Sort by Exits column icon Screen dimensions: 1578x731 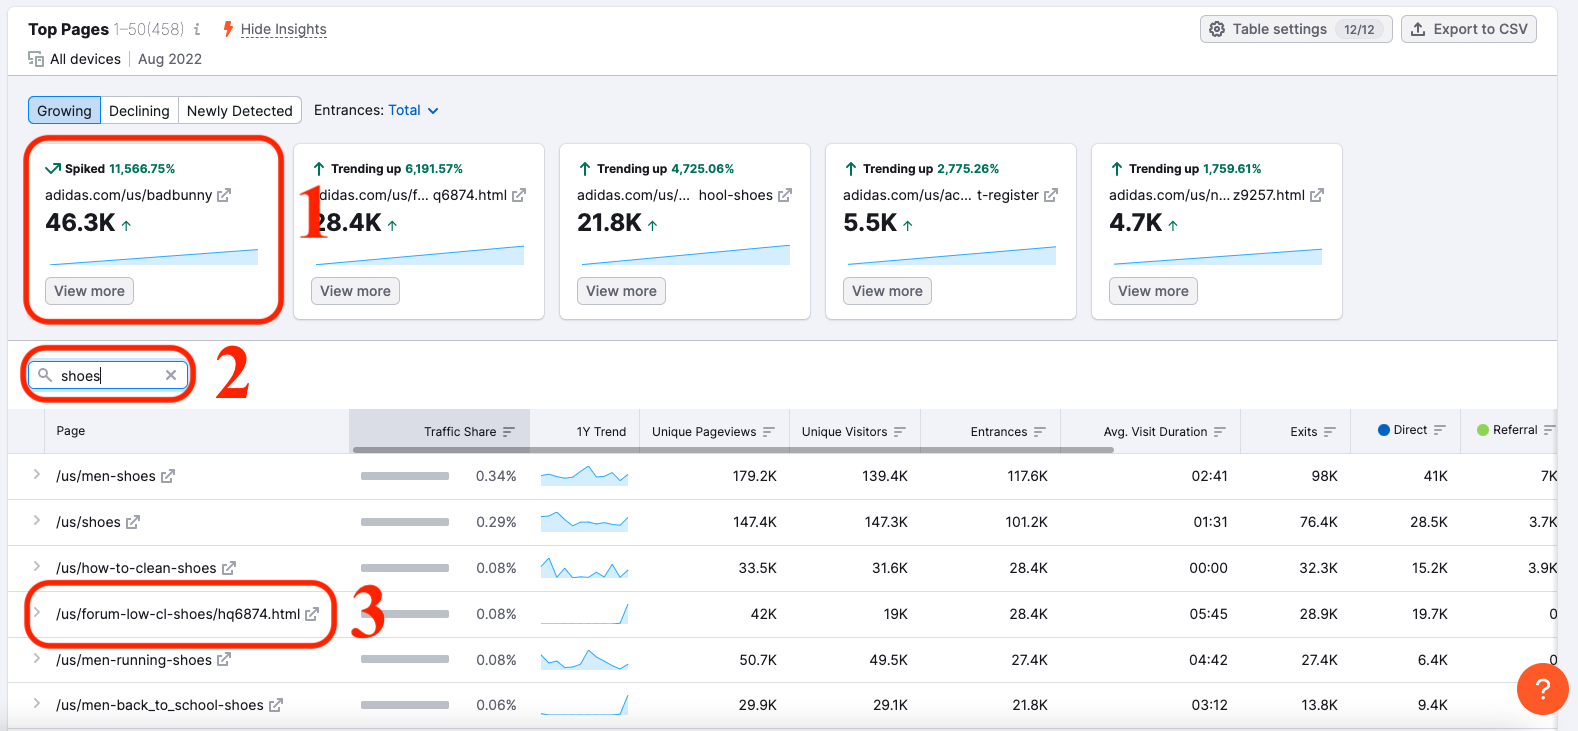(x=1330, y=432)
